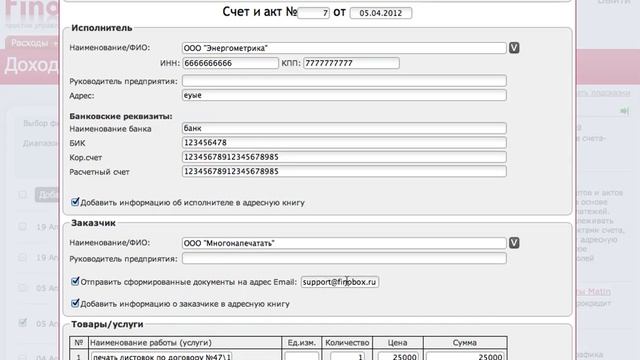Click the Сумма field with 25000

click(x=465, y=356)
